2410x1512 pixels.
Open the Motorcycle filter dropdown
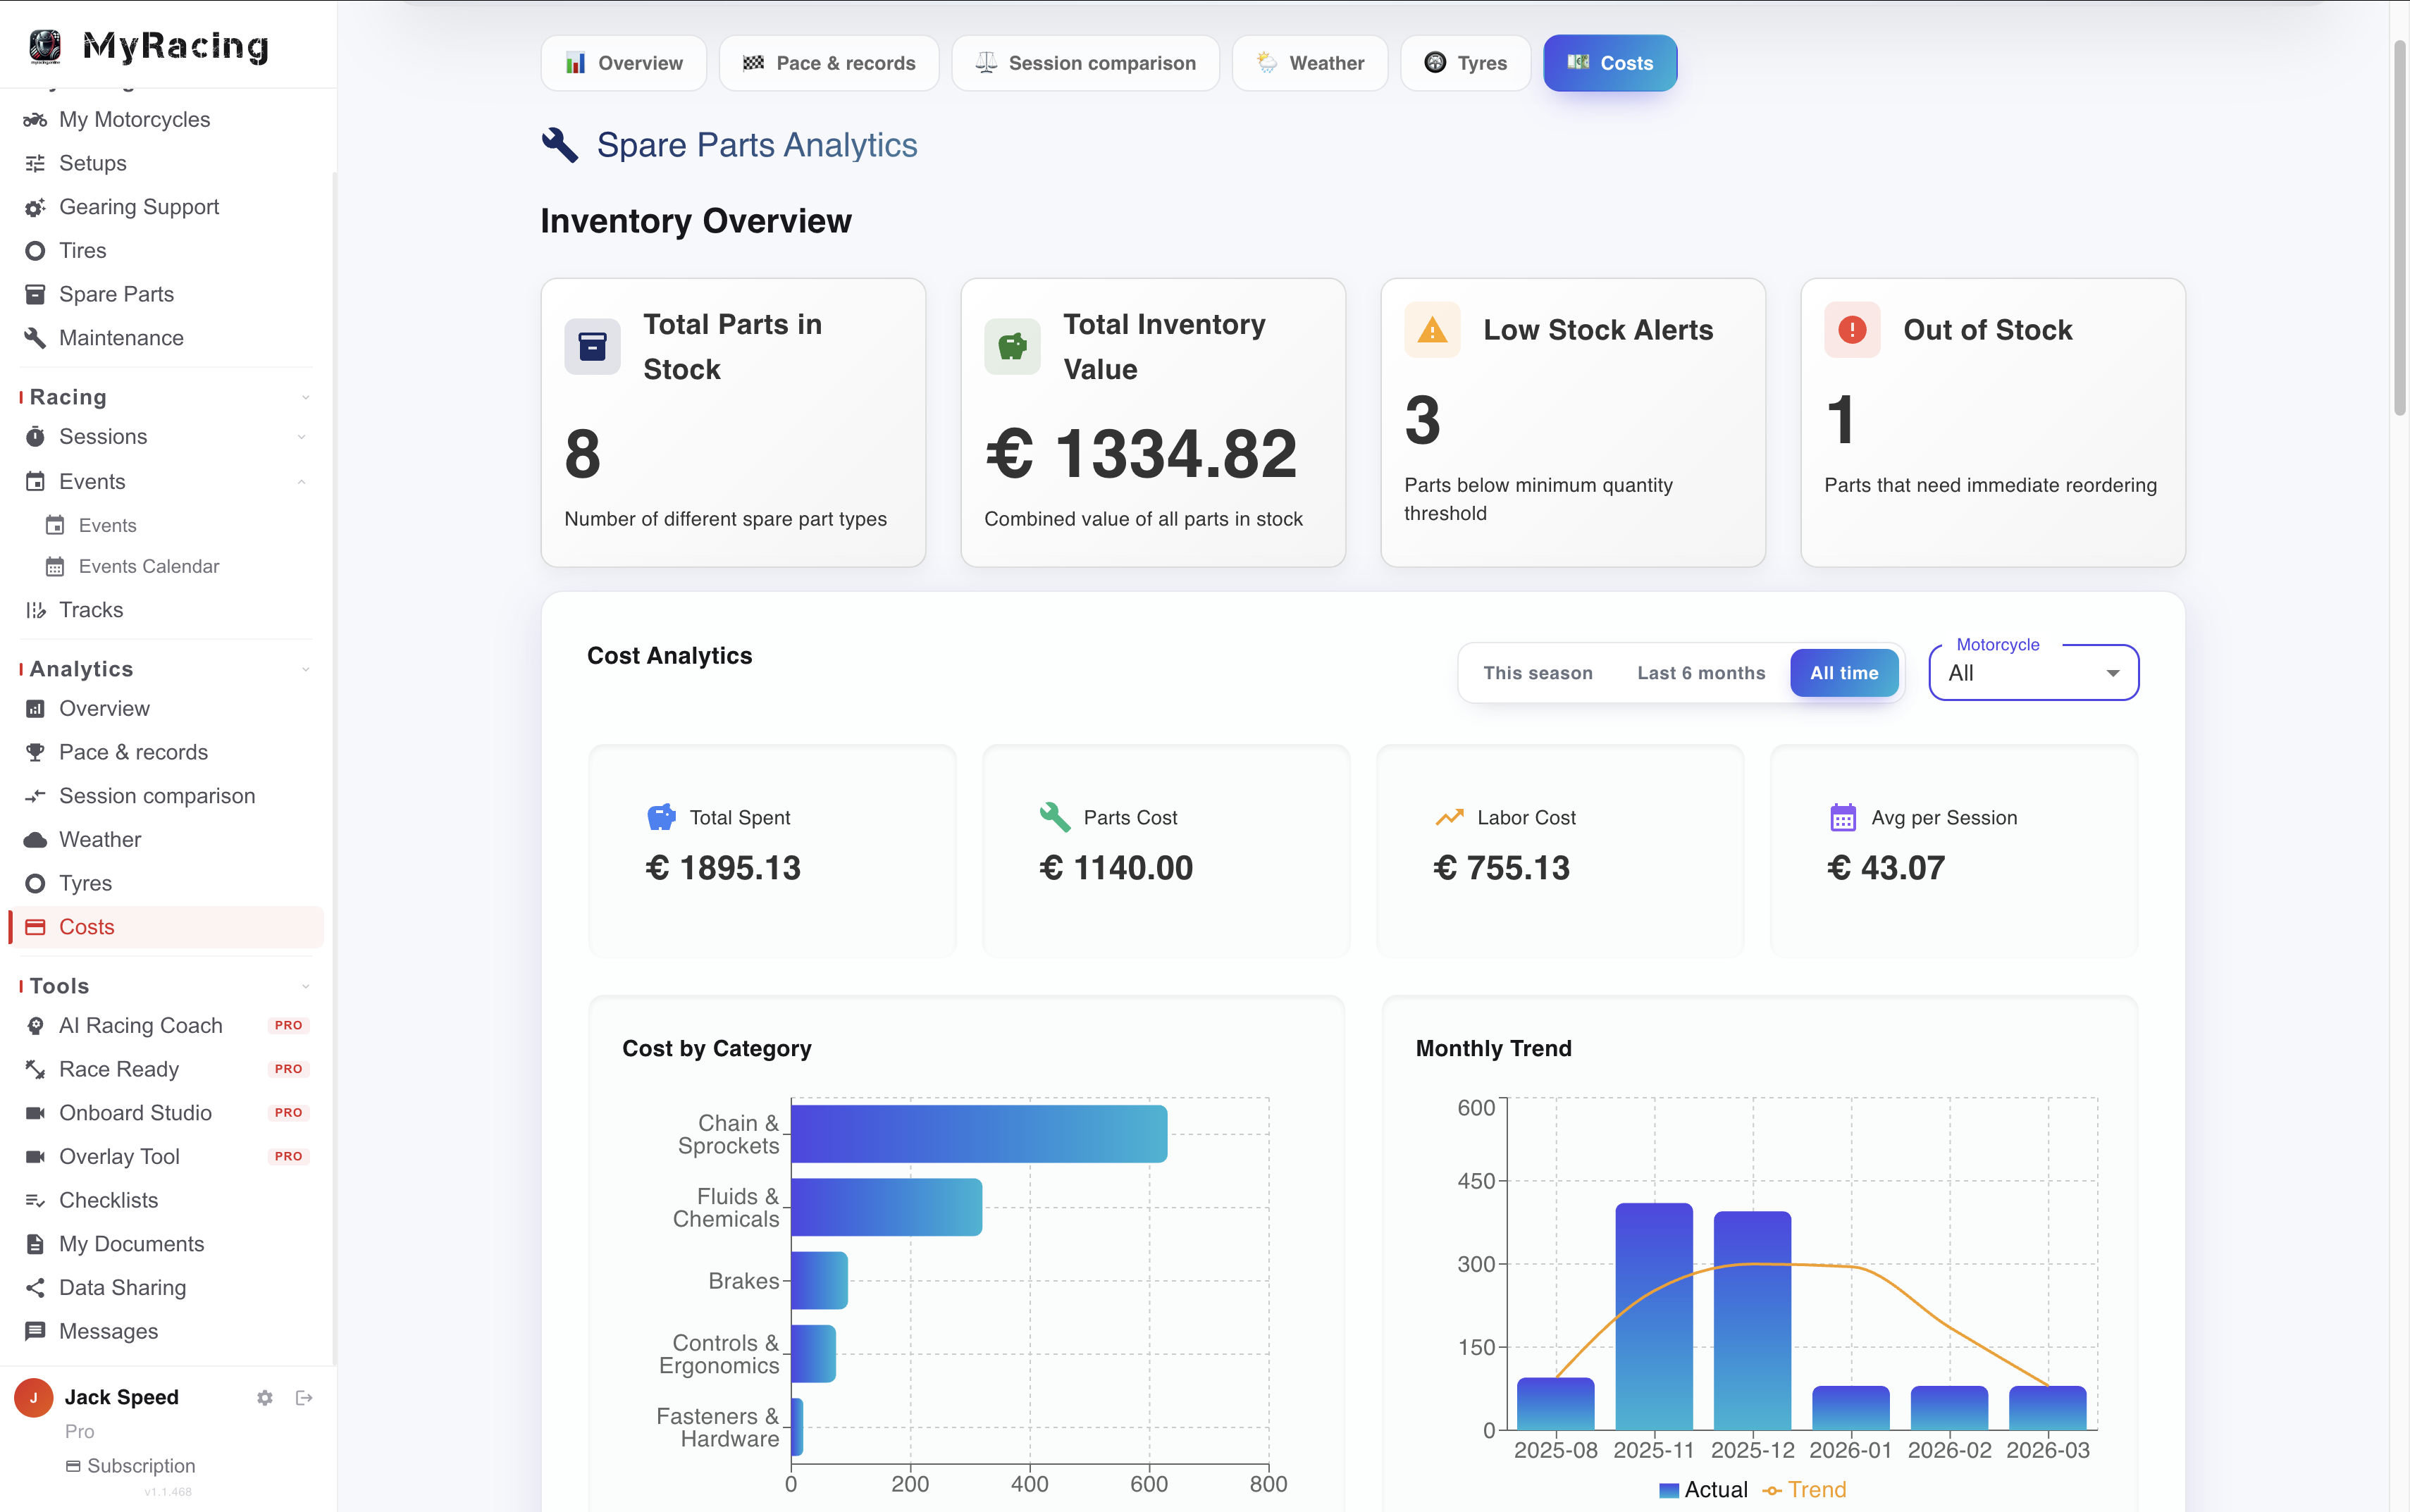2033,673
